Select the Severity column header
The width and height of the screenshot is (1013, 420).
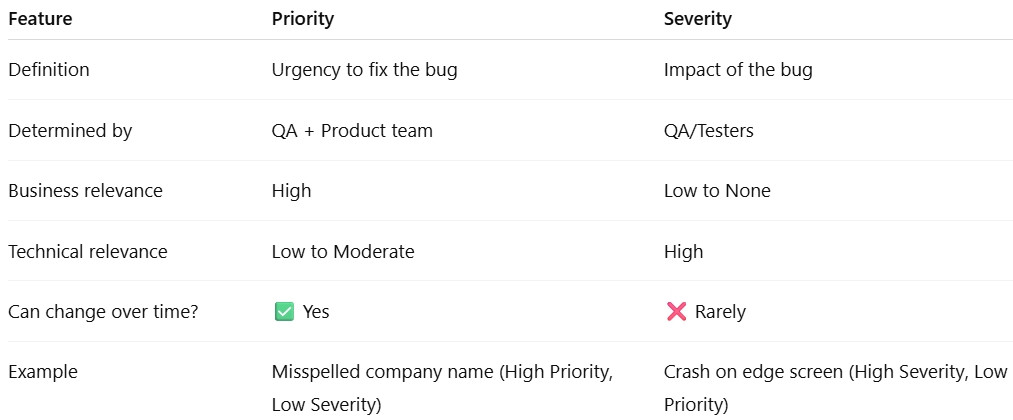(697, 19)
